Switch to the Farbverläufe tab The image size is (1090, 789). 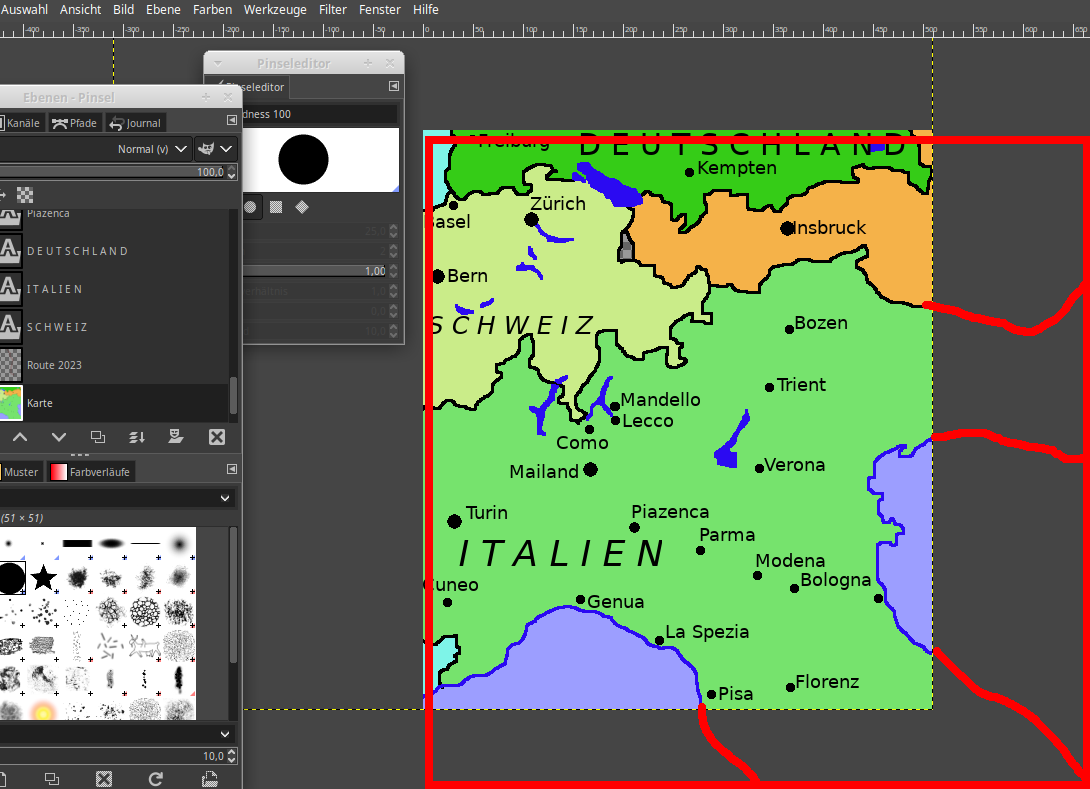tap(92, 471)
